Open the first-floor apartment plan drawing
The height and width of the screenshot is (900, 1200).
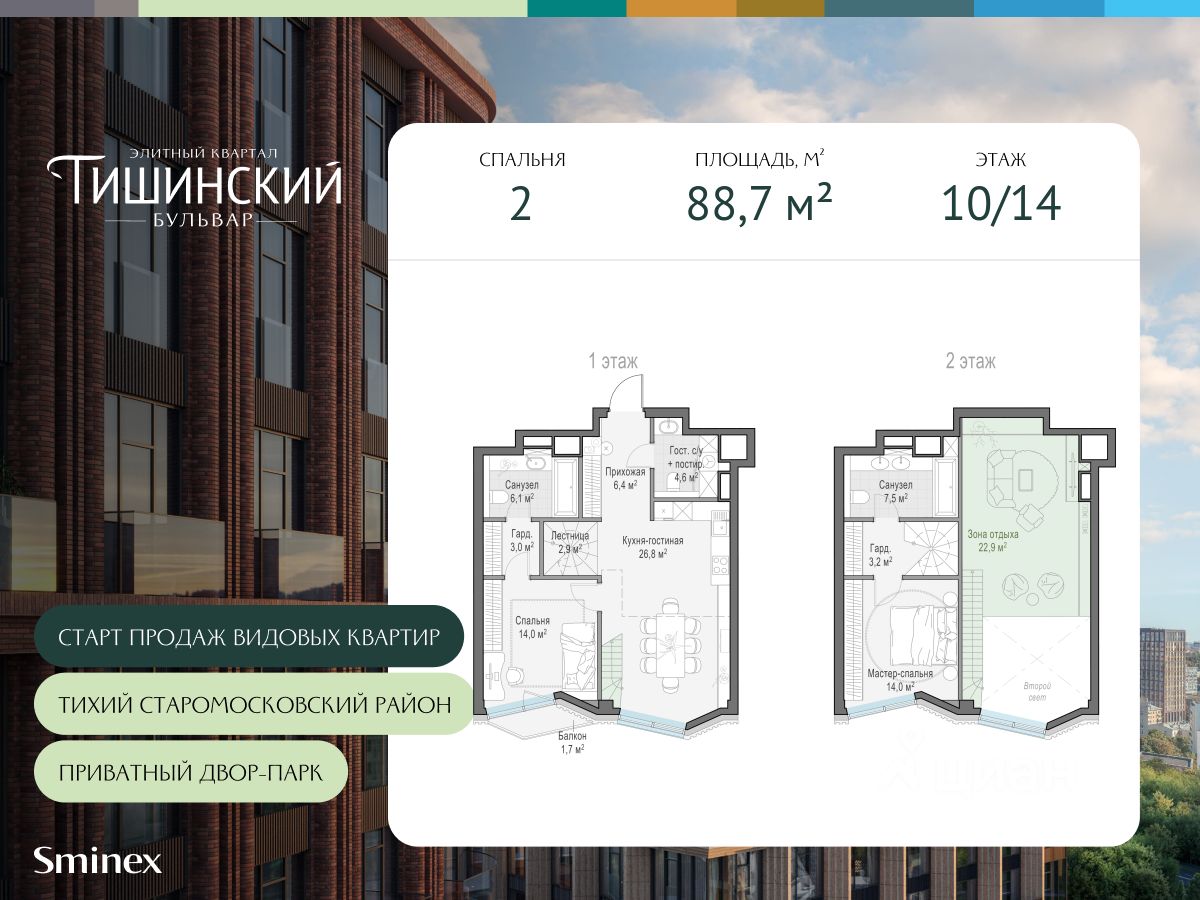615,563
